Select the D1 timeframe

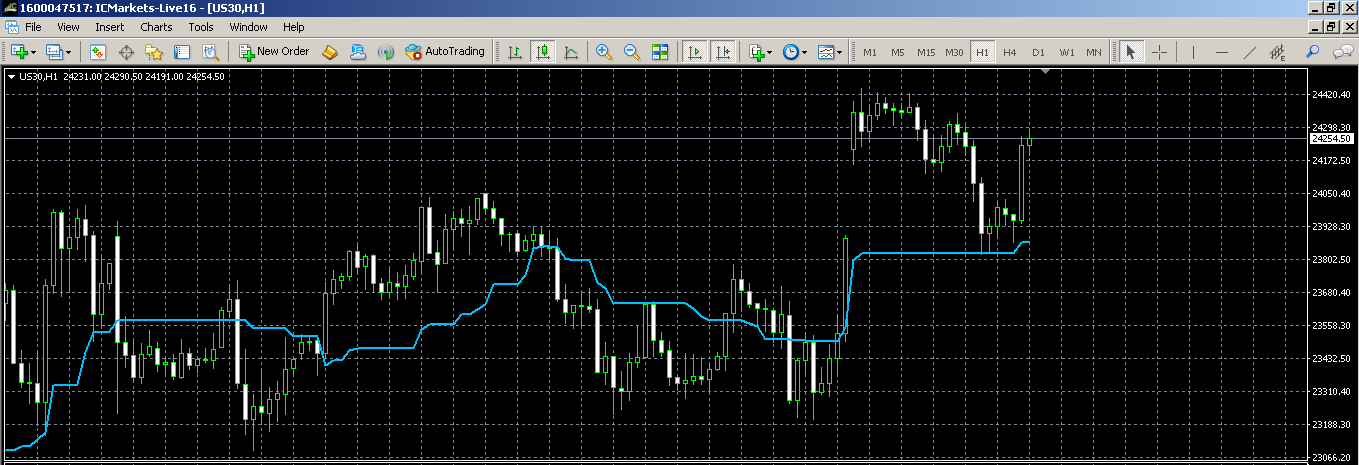tap(1038, 52)
